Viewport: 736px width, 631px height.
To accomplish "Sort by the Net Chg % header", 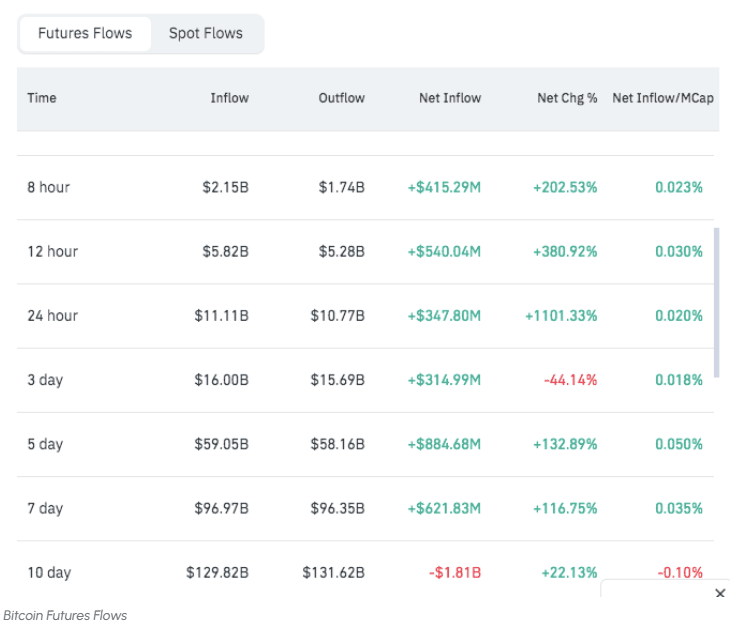I will click(567, 98).
